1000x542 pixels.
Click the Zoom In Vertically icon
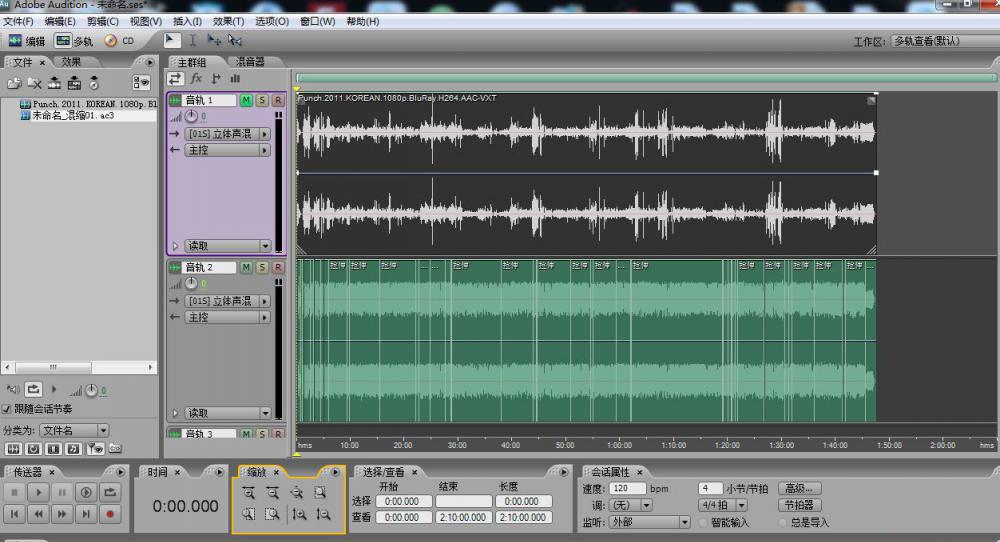click(x=299, y=514)
